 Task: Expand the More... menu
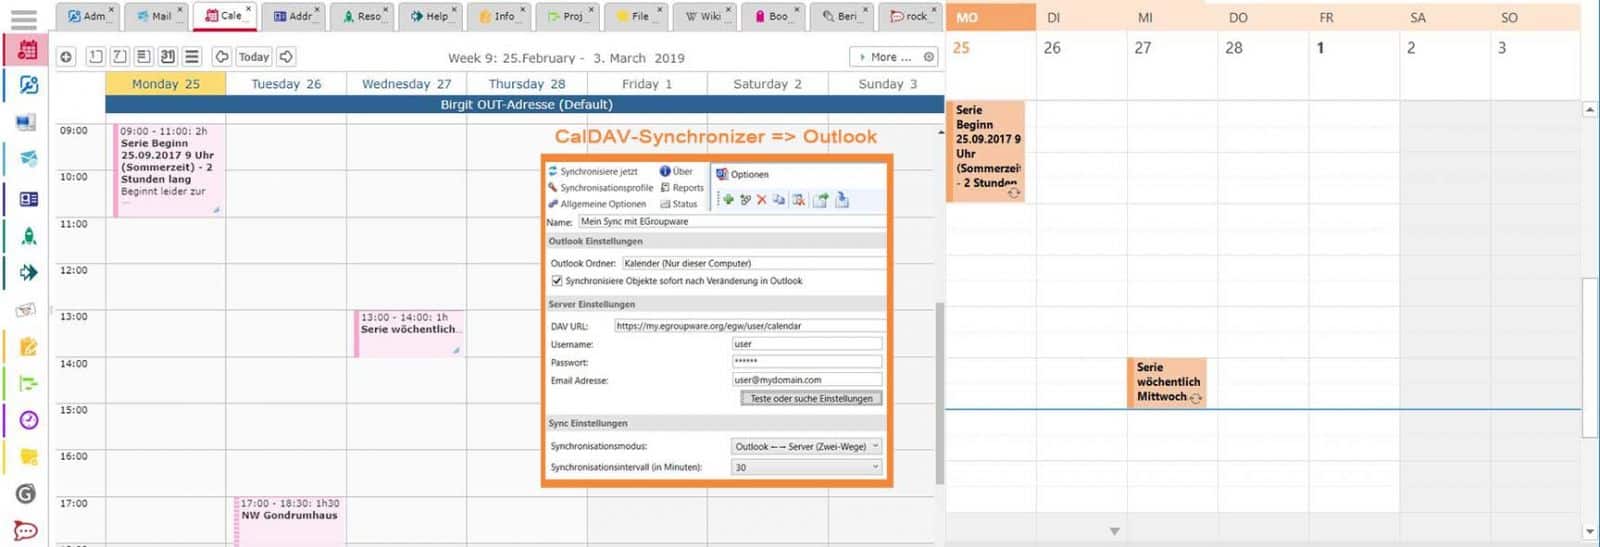pos(885,57)
